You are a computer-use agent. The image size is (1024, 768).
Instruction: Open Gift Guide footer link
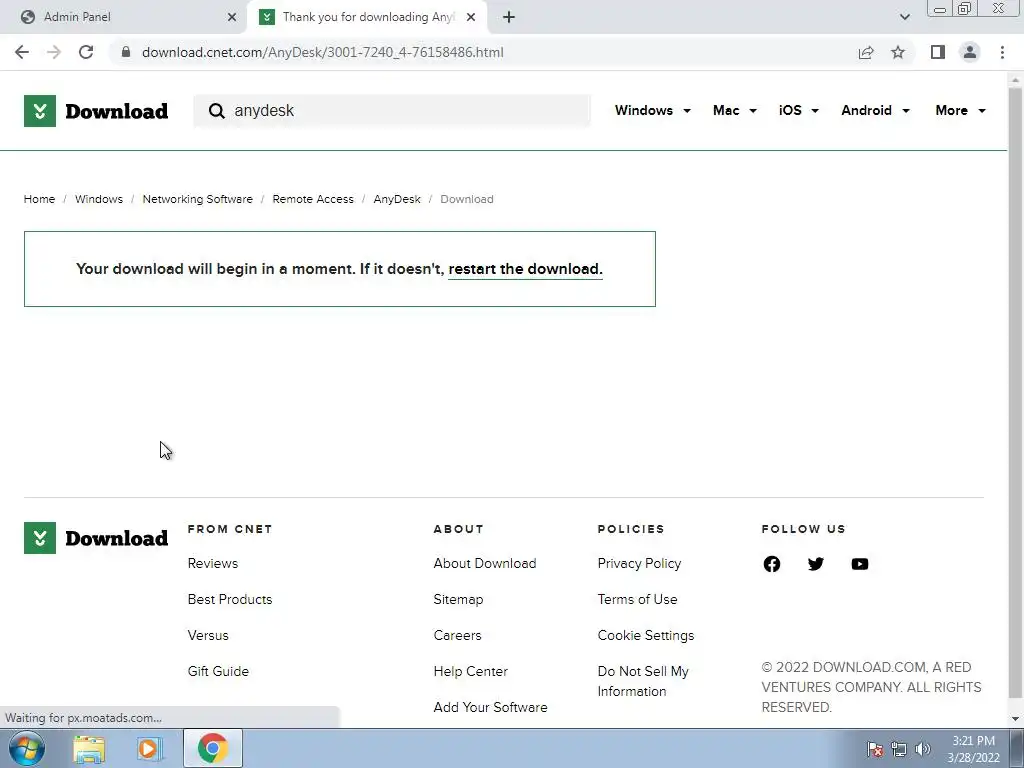(218, 671)
